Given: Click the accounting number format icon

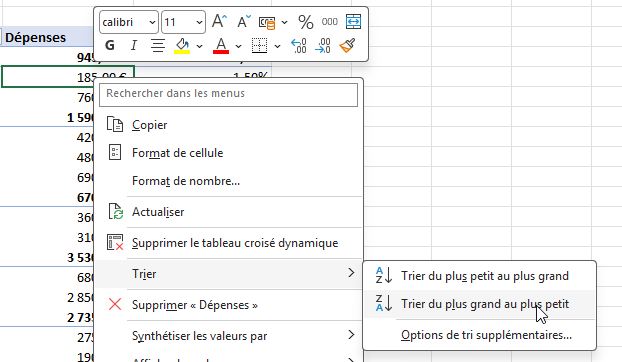Looking at the screenshot, I should [267, 22].
